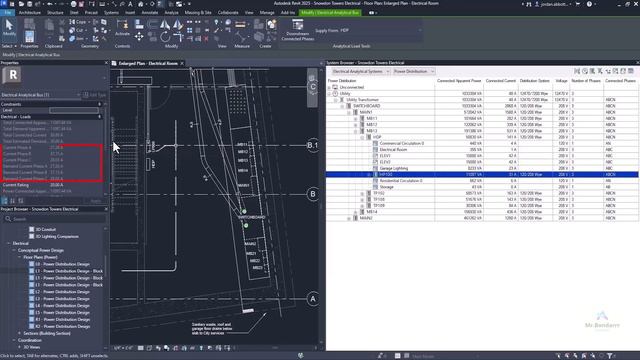640x360 pixels.
Task: Open the Annotate ribbon tab
Action: pyautogui.click(x=150, y=13)
